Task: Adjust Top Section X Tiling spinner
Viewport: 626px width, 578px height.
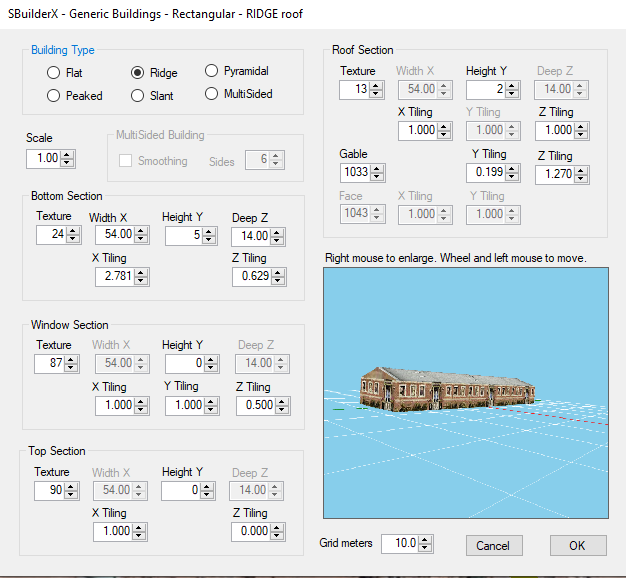Action: [139, 532]
